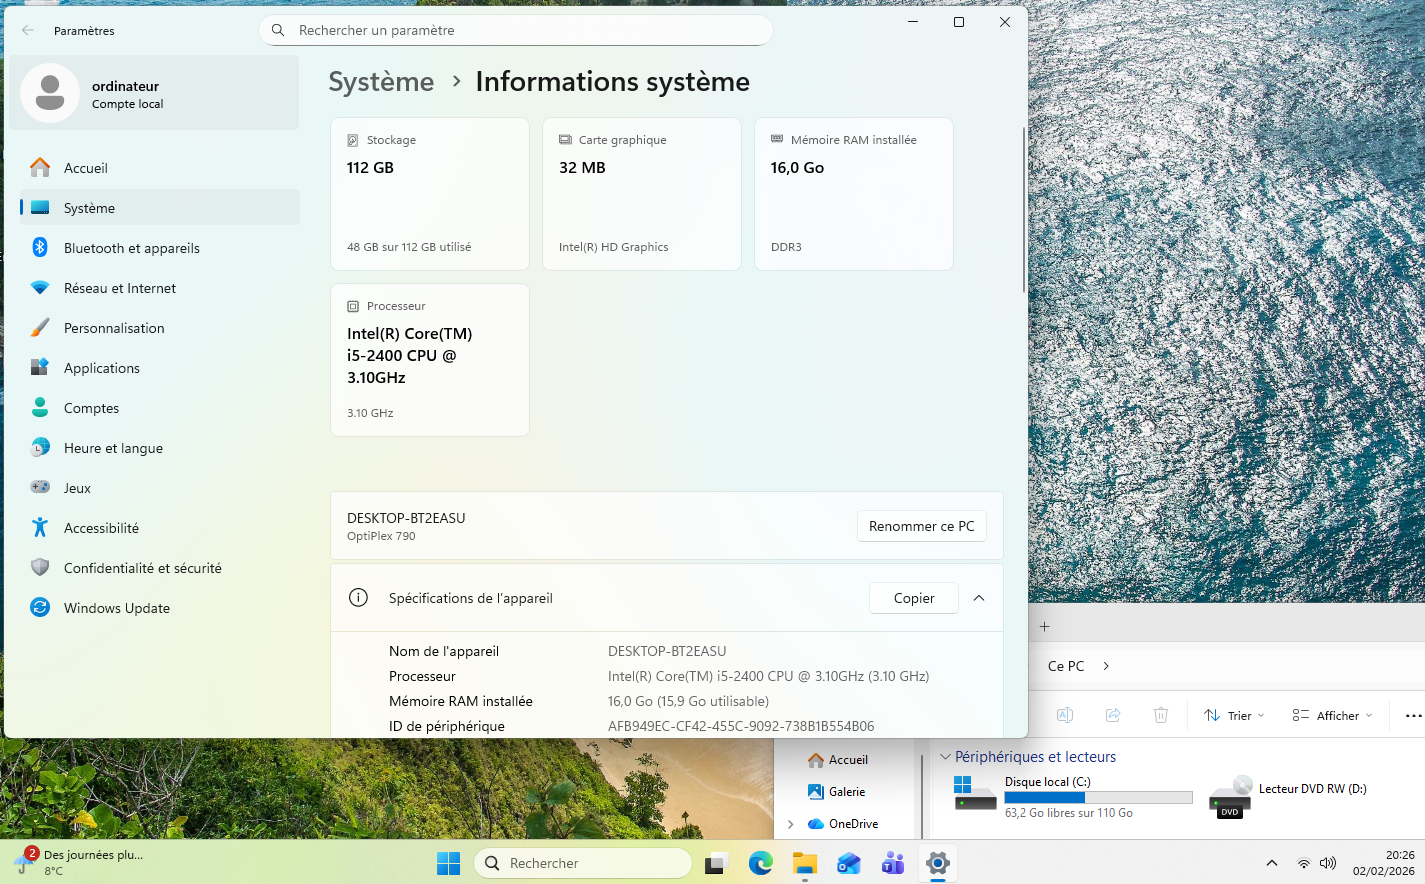The image size is (1425, 884).
Task: Select Confidentialité et sécurité menu item
Action: click(142, 568)
